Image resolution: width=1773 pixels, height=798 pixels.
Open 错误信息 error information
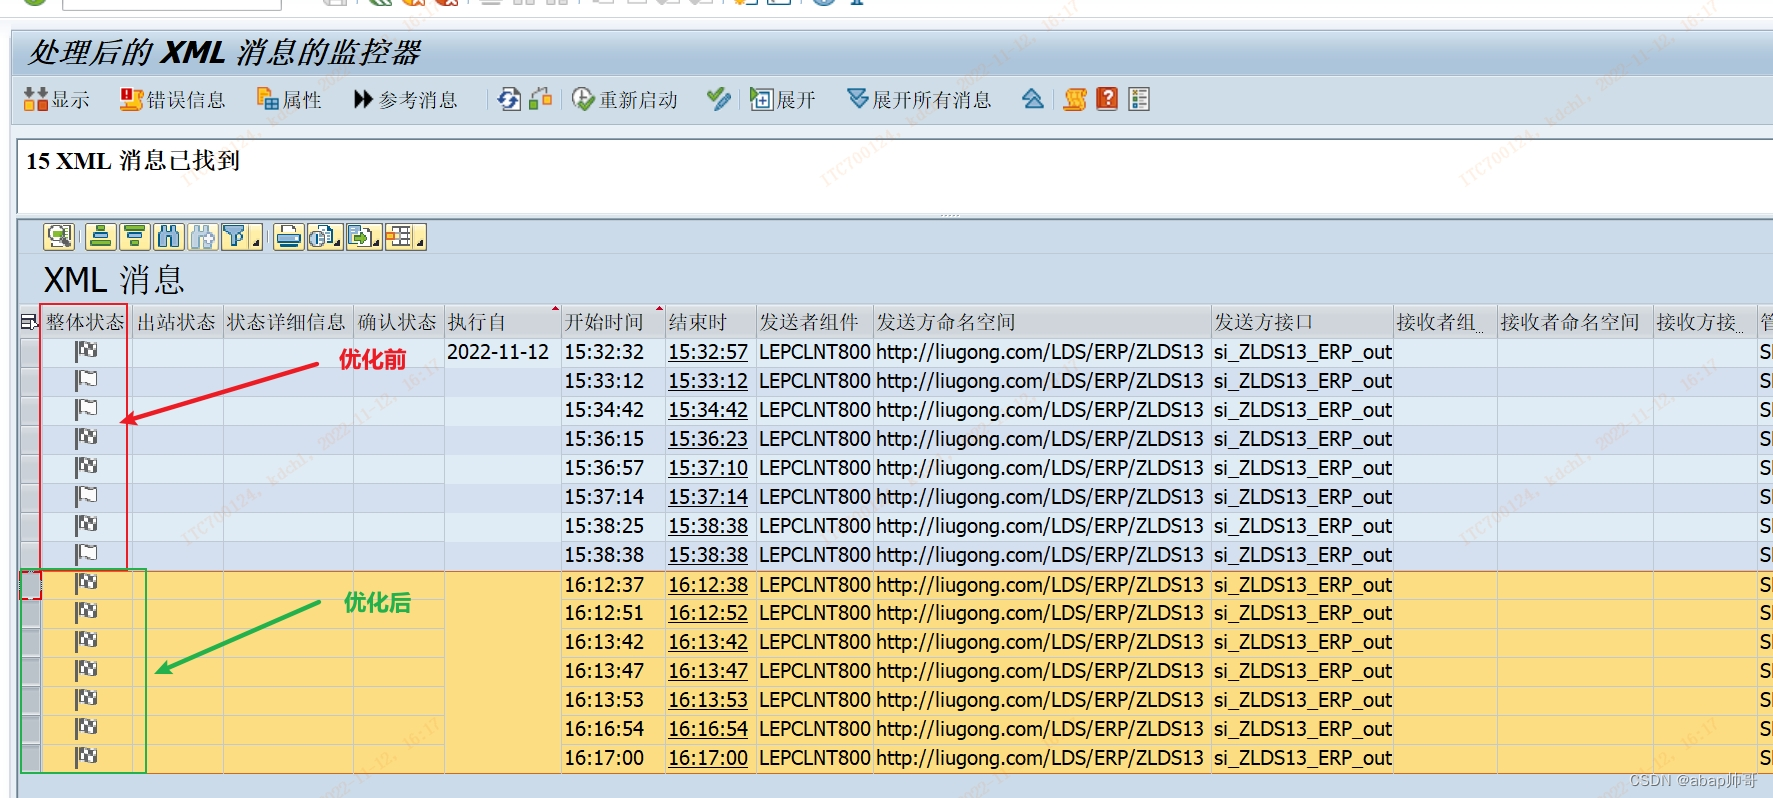[x=172, y=99]
